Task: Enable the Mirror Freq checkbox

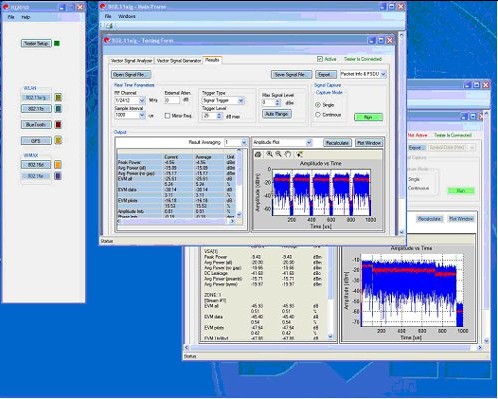Action: pyautogui.click(x=167, y=116)
